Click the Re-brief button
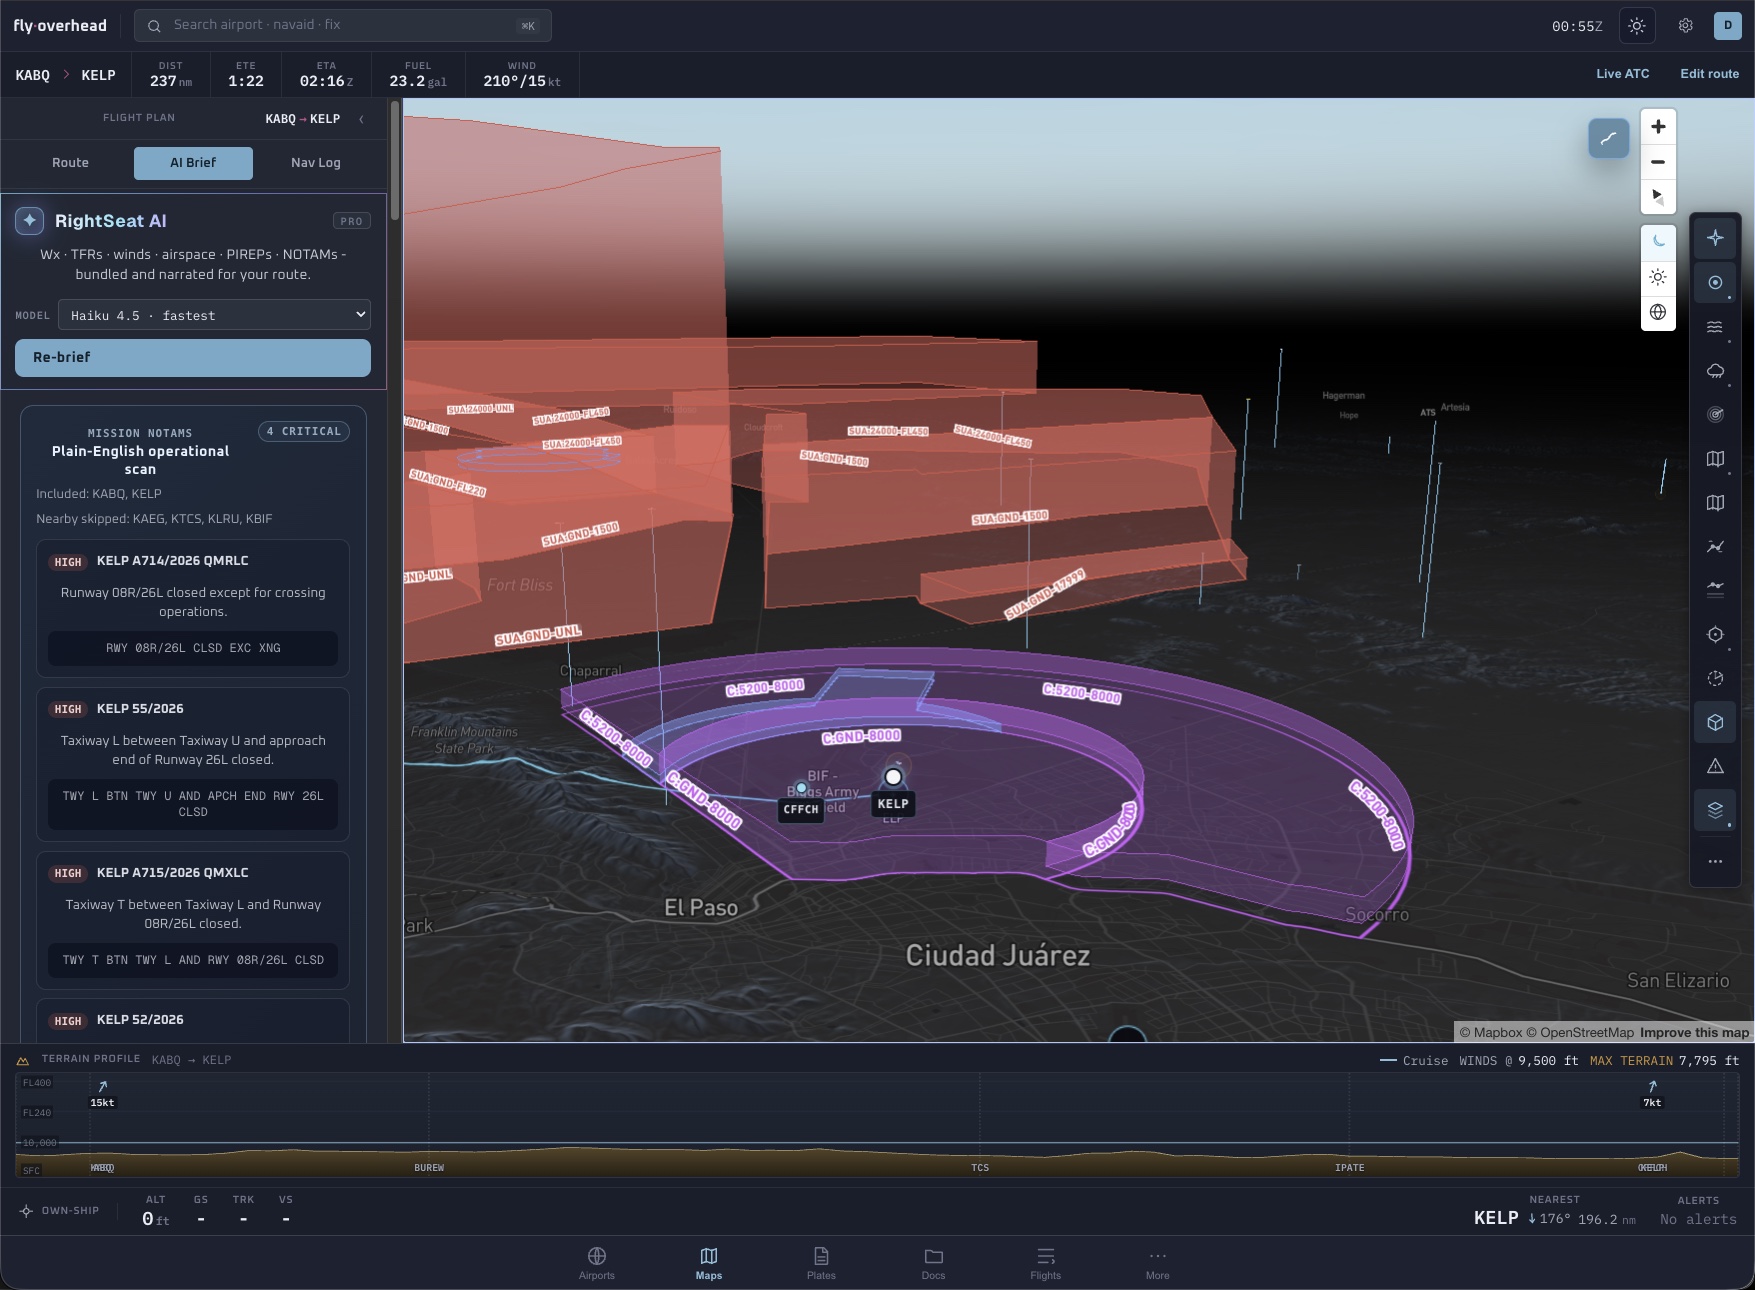The width and height of the screenshot is (1755, 1290). pos(193,358)
